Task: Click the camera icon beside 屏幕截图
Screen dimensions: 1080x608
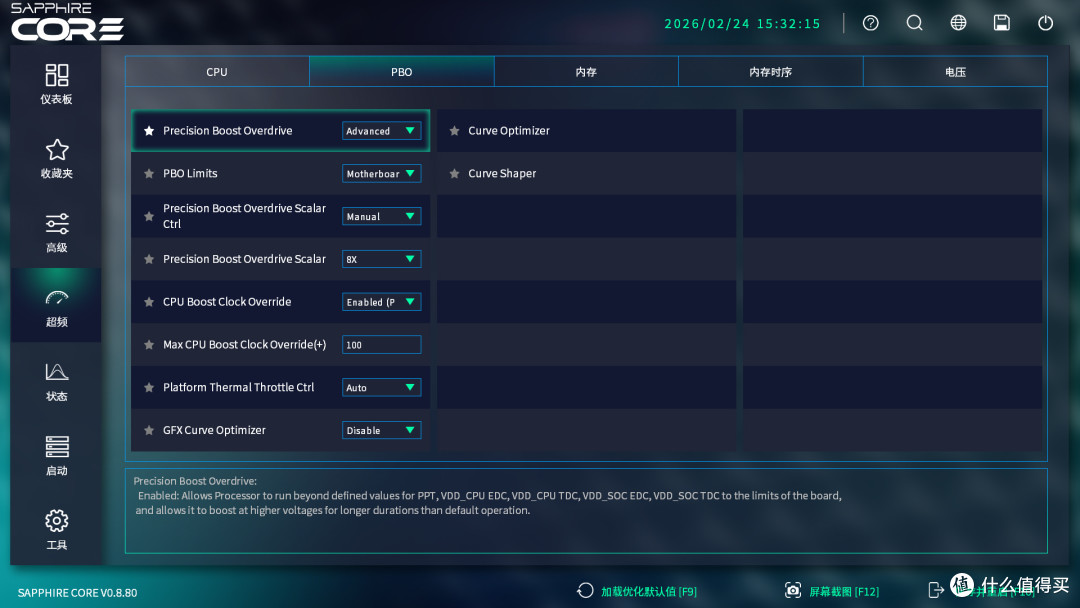Action: tap(793, 591)
